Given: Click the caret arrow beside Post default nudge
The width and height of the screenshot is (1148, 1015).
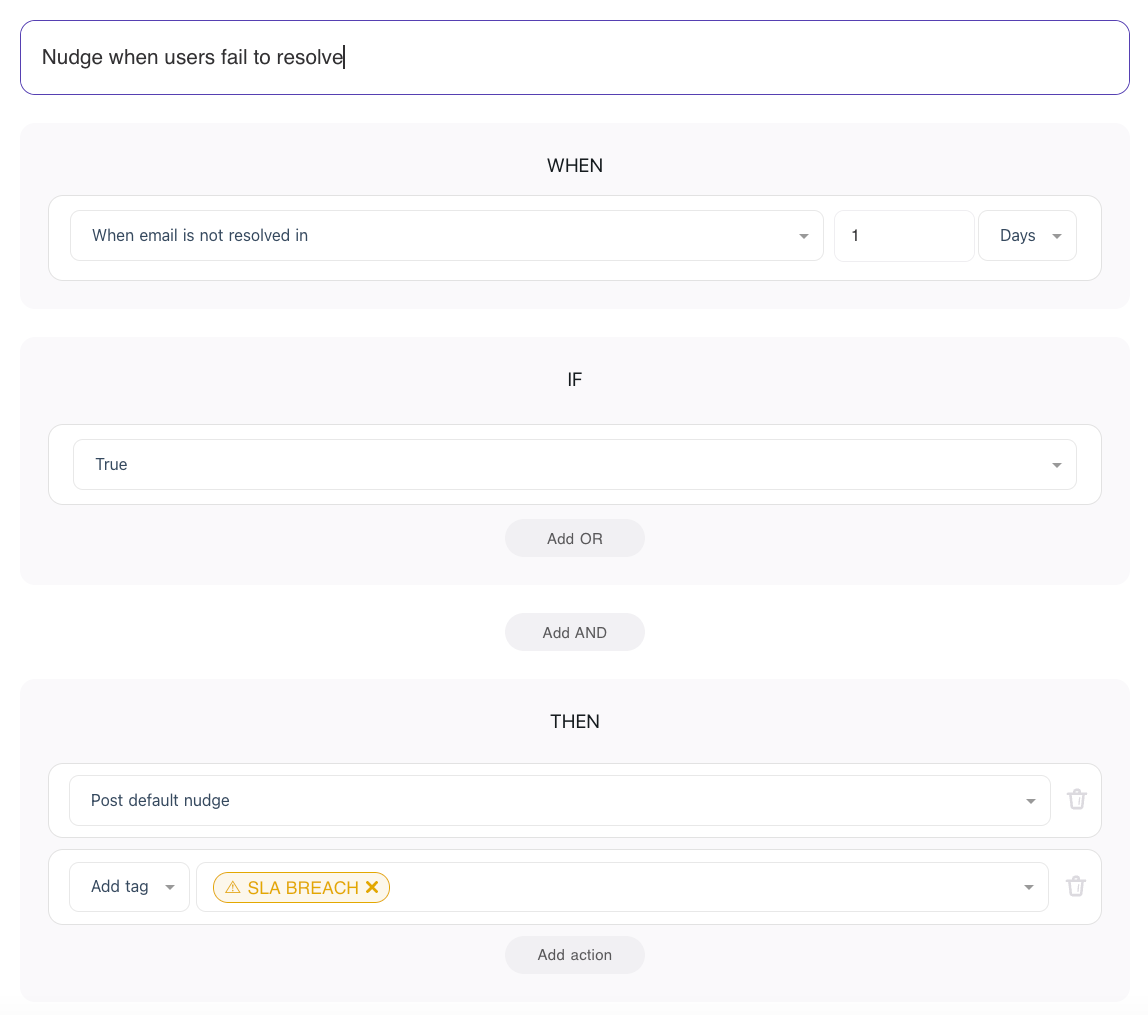Looking at the screenshot, I should coord(1031,801).
